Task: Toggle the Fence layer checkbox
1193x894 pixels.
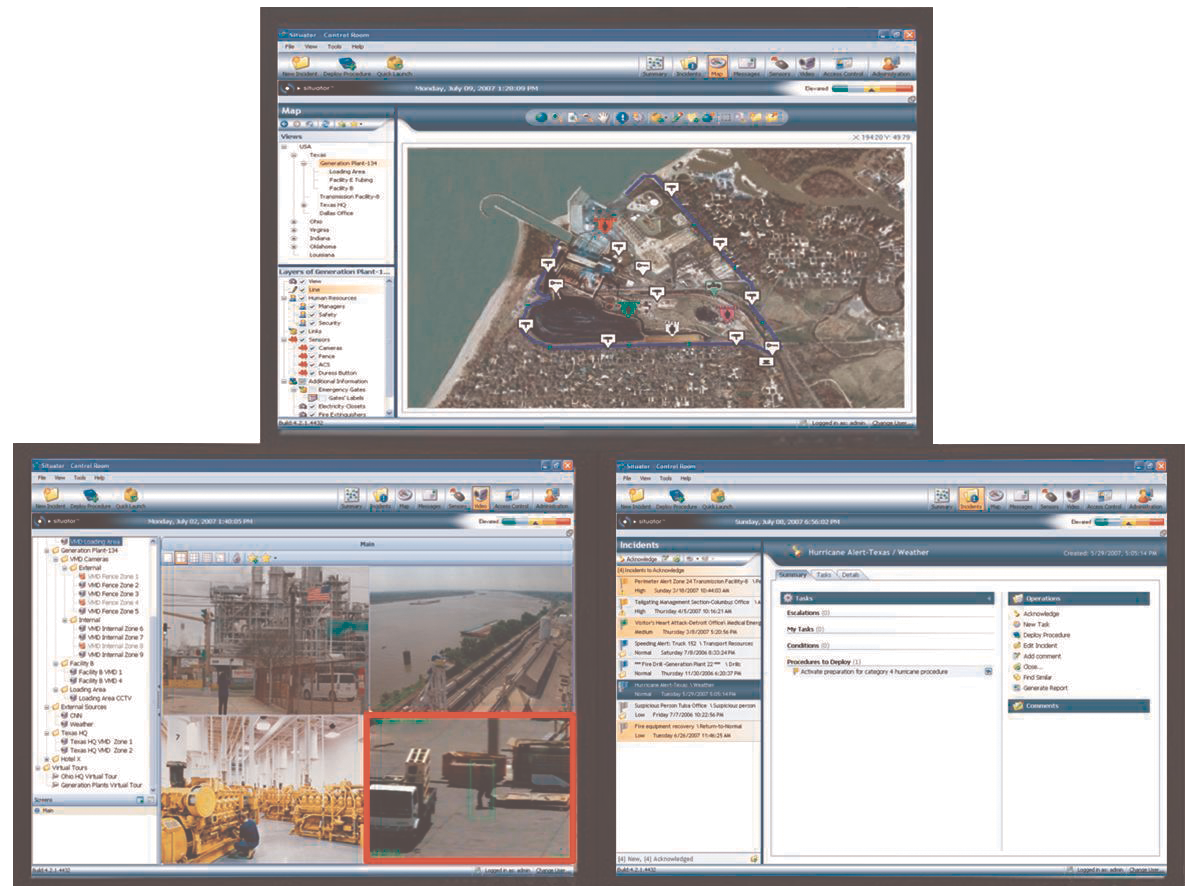Action: click(x=313, y=356)
